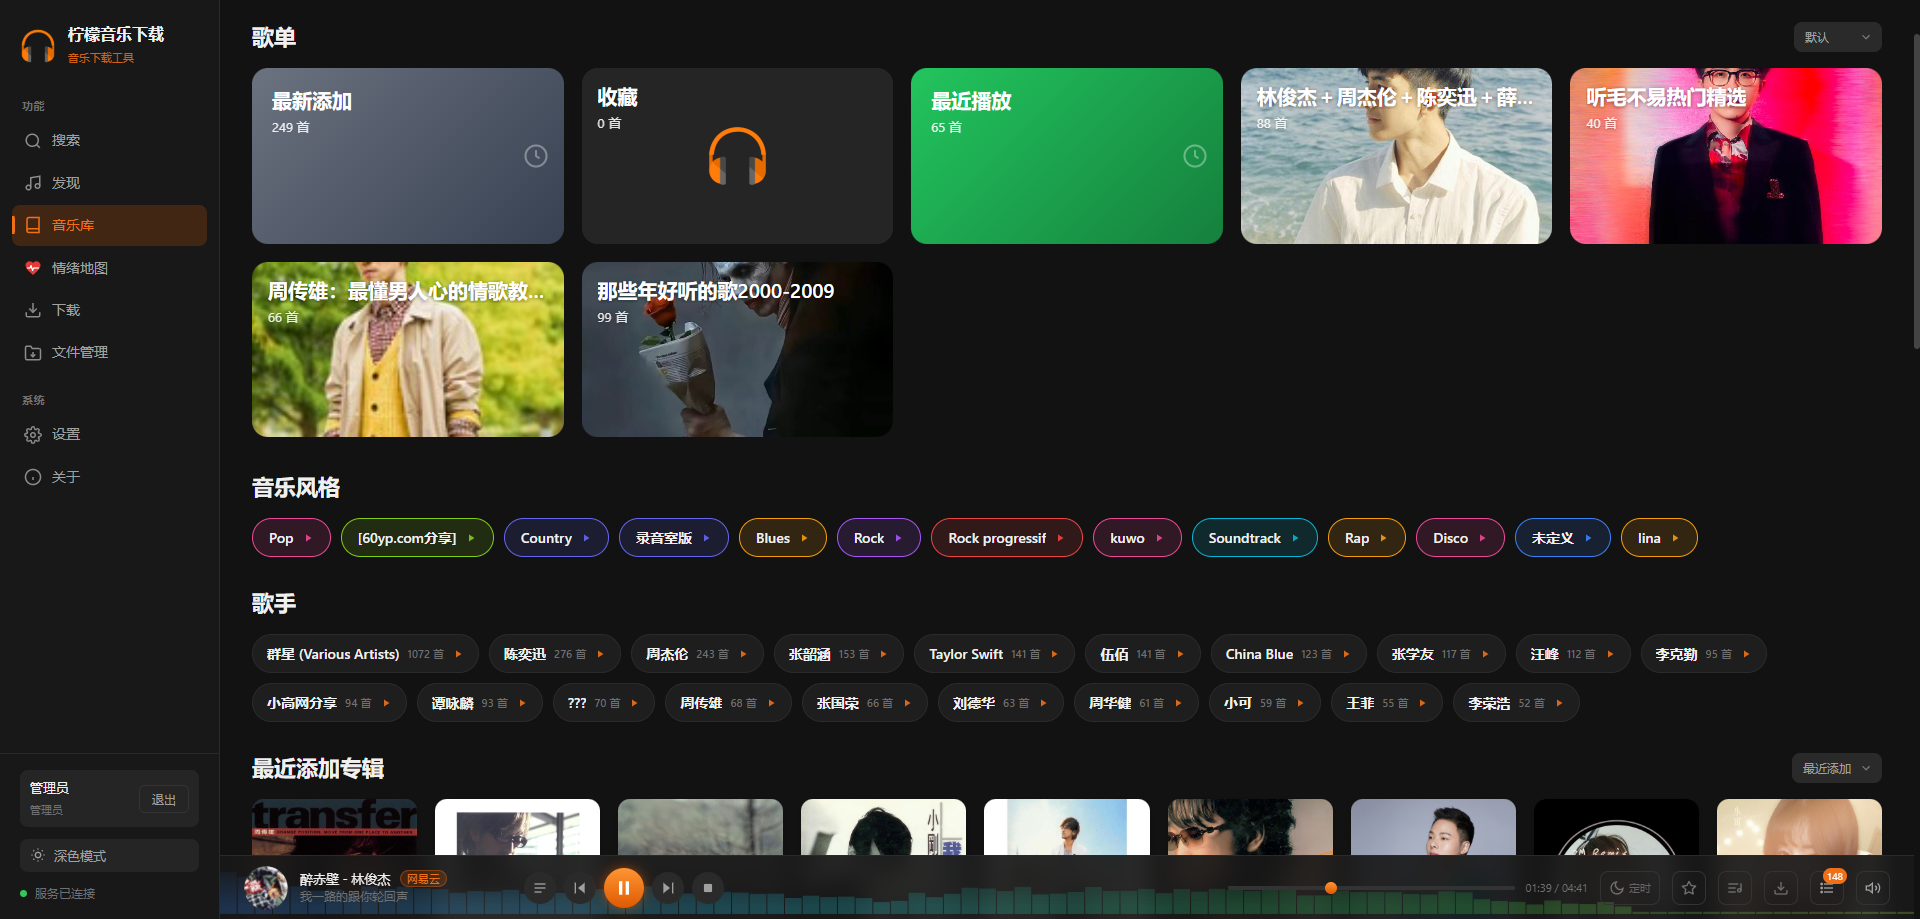
Task: Stop playback with the stop button
Action: coord(708,888)
